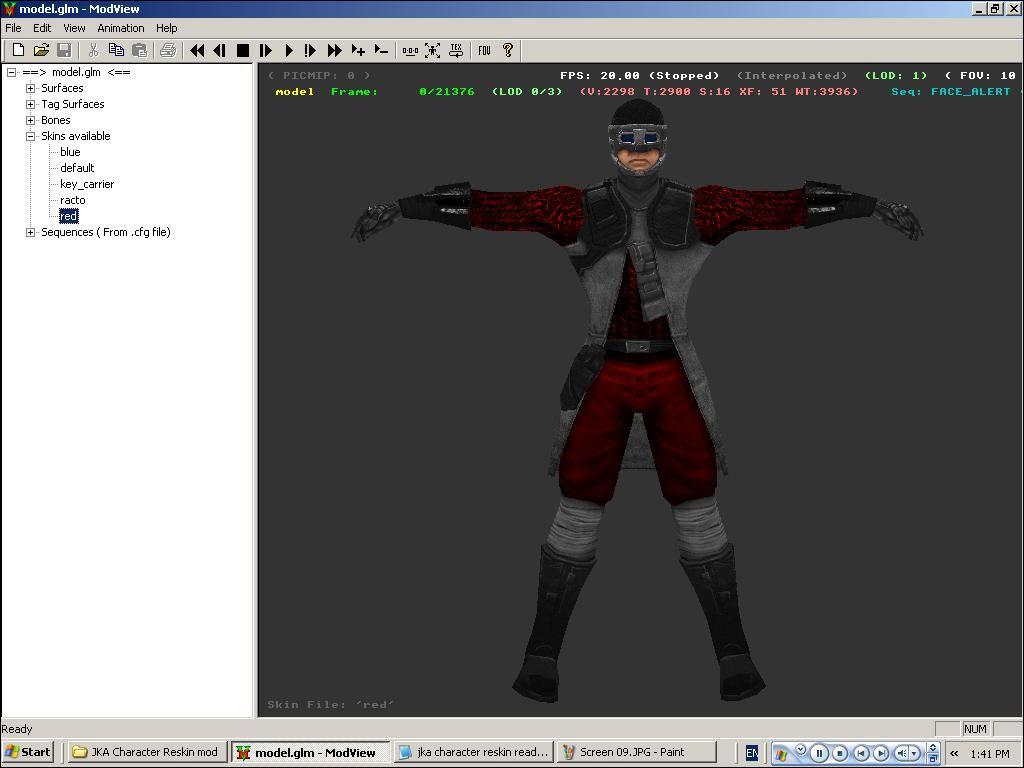This screenshot has height=768, width=1024.
Task: Expand the Sequences (From .cfg file) node
Action: point(31,232)
